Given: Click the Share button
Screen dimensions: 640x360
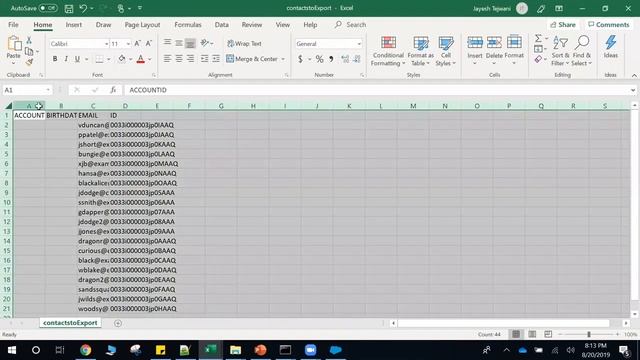Looking at the screenshot, I should (x=563, y=24).
